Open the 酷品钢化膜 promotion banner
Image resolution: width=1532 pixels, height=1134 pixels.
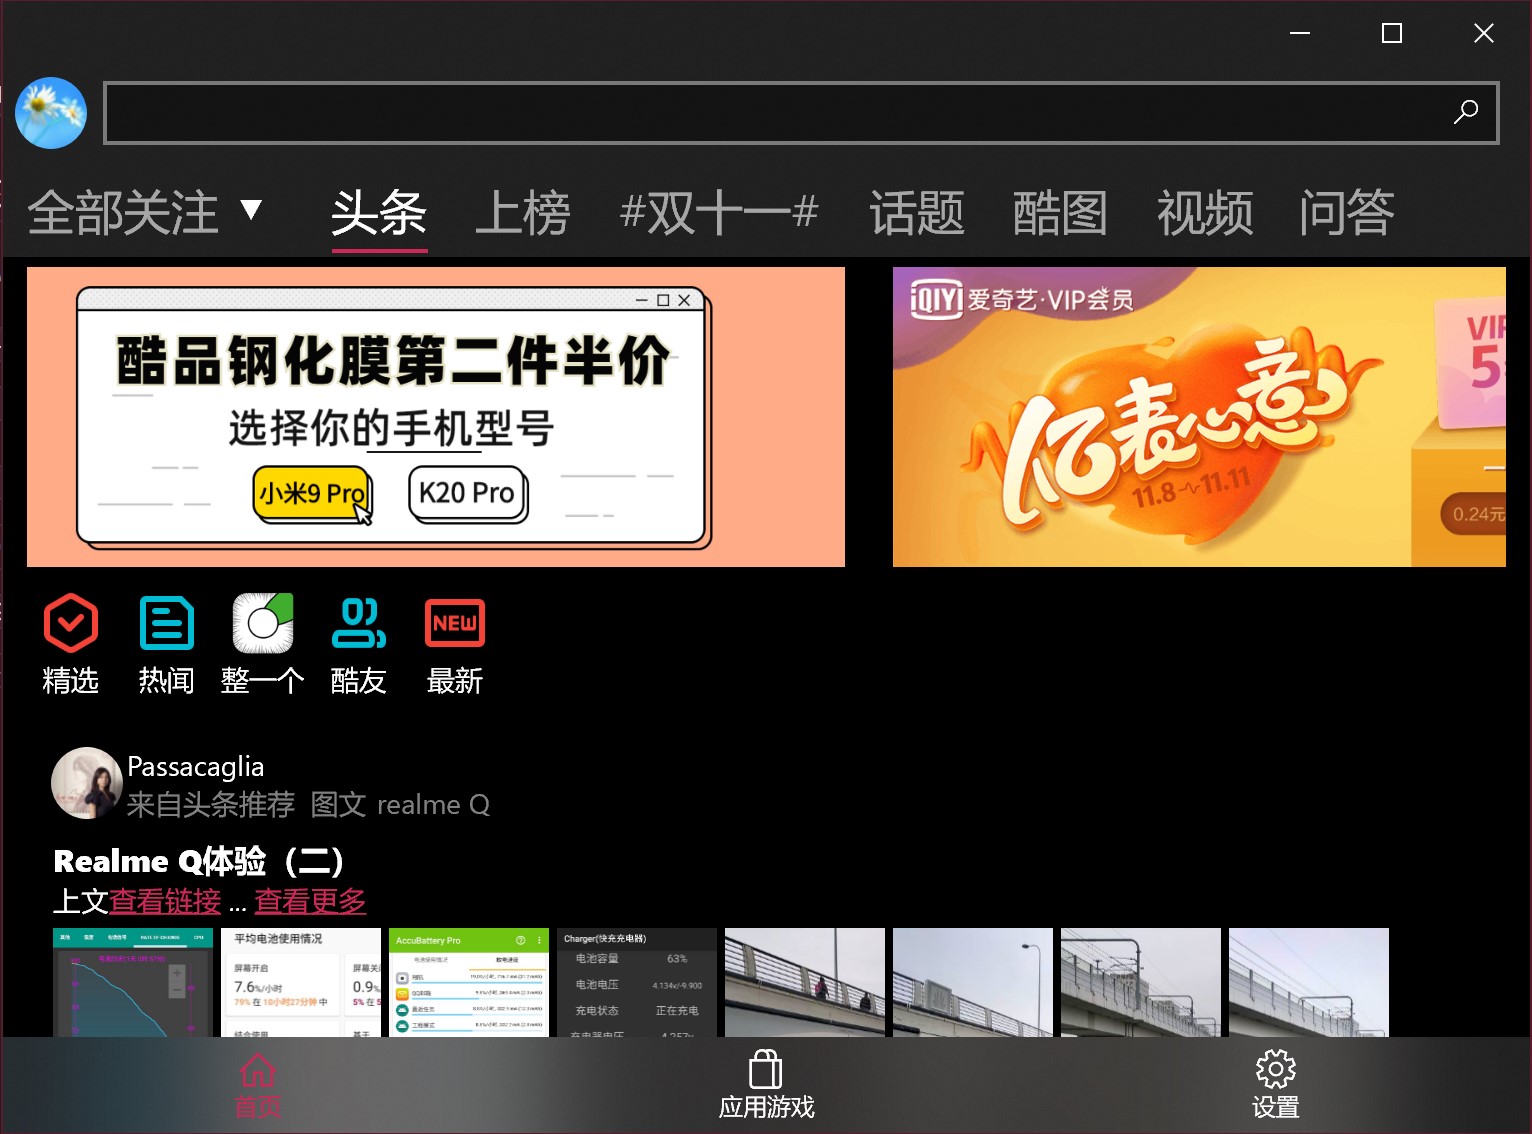pyautogui.click(x=436, y=417)
